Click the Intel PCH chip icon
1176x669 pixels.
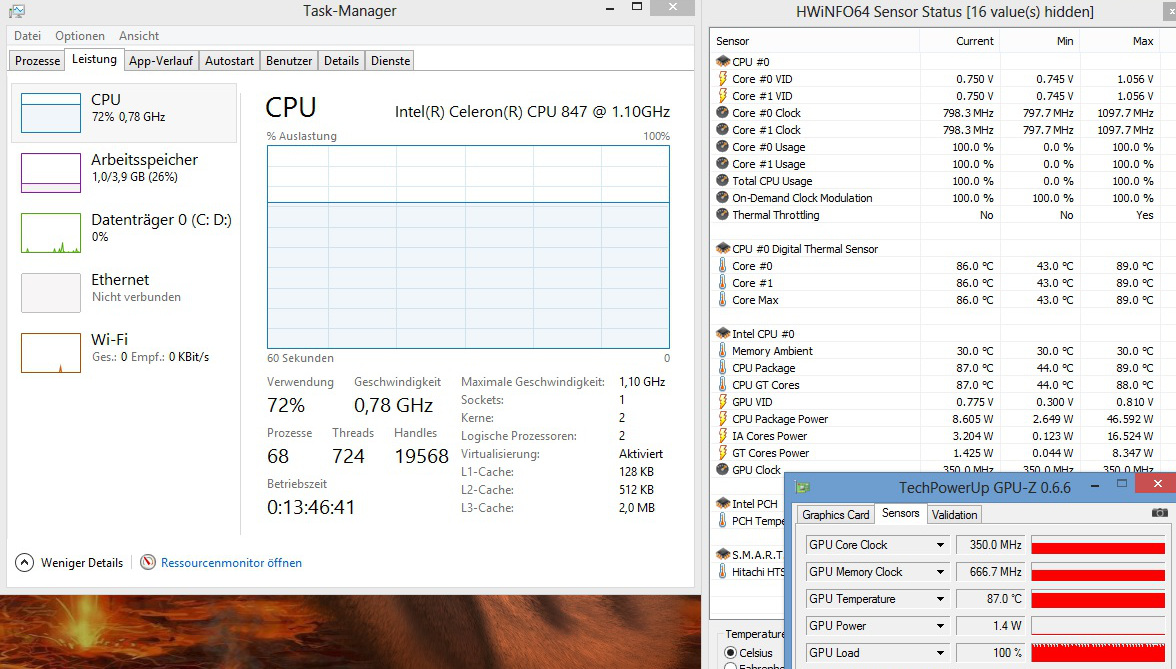723,503
